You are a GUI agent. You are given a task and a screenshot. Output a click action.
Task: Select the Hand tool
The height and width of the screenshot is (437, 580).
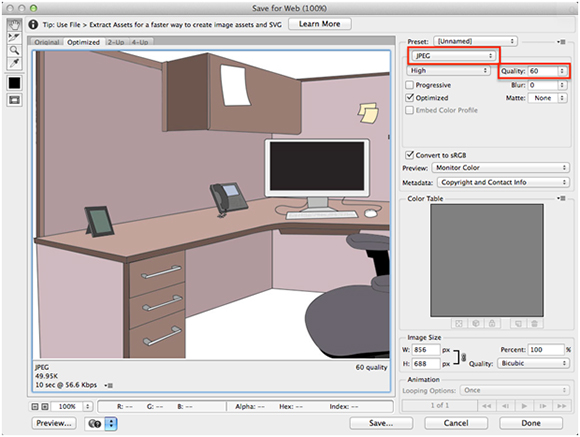[14, 25]
